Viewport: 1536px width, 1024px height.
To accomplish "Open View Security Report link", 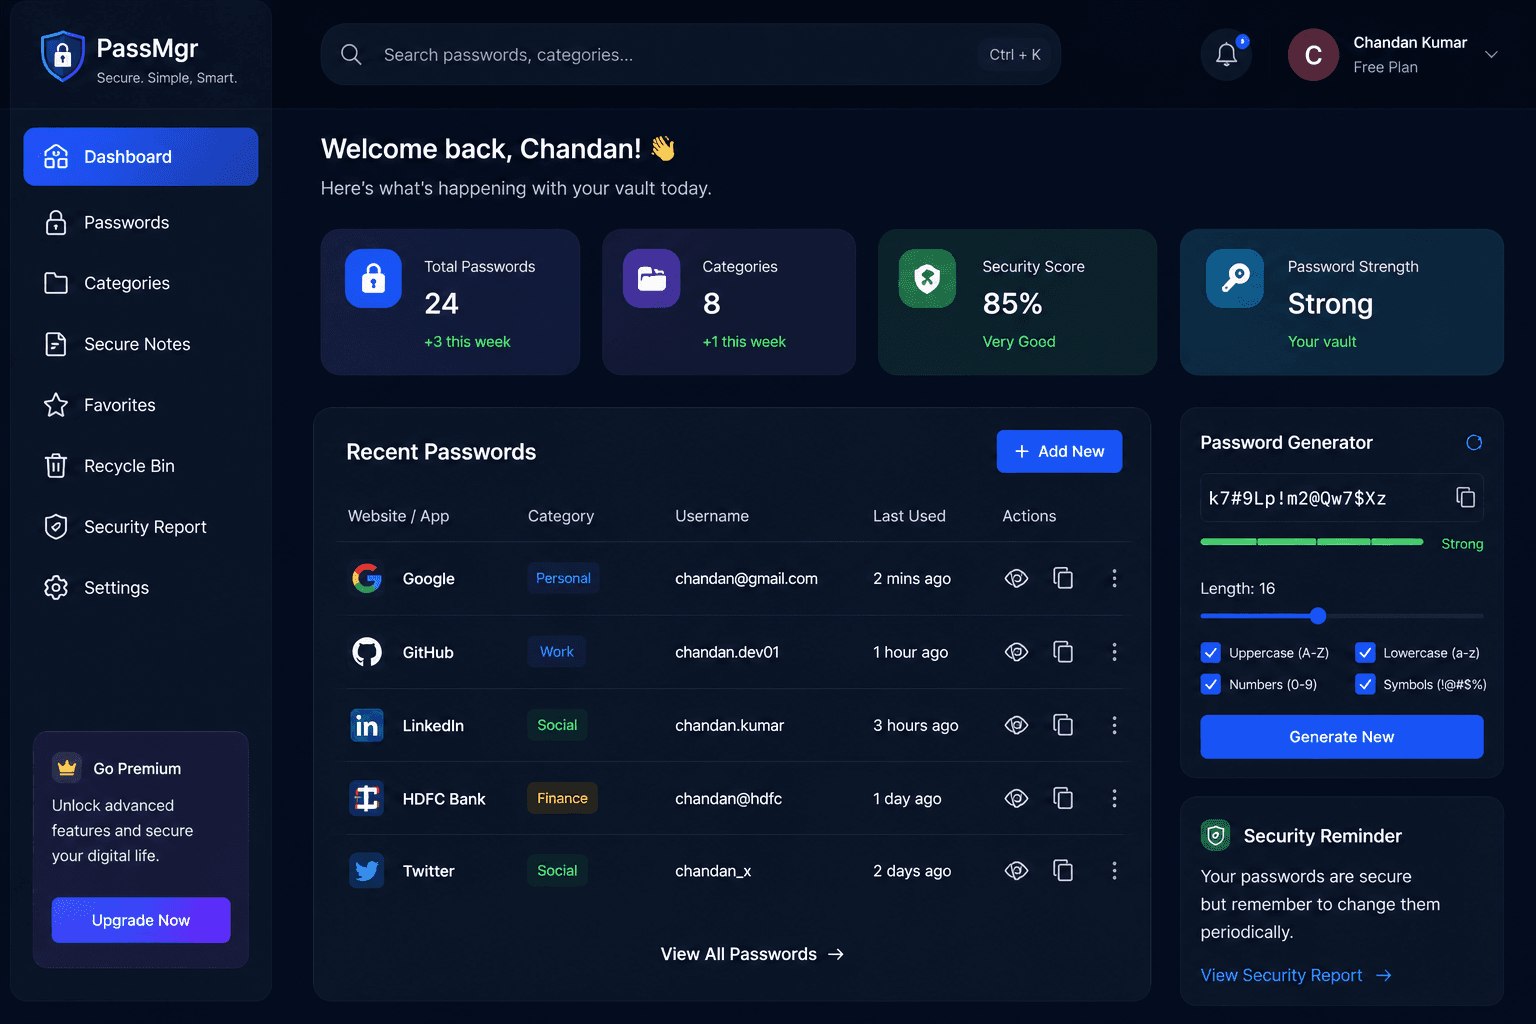I will point(1296,975).
